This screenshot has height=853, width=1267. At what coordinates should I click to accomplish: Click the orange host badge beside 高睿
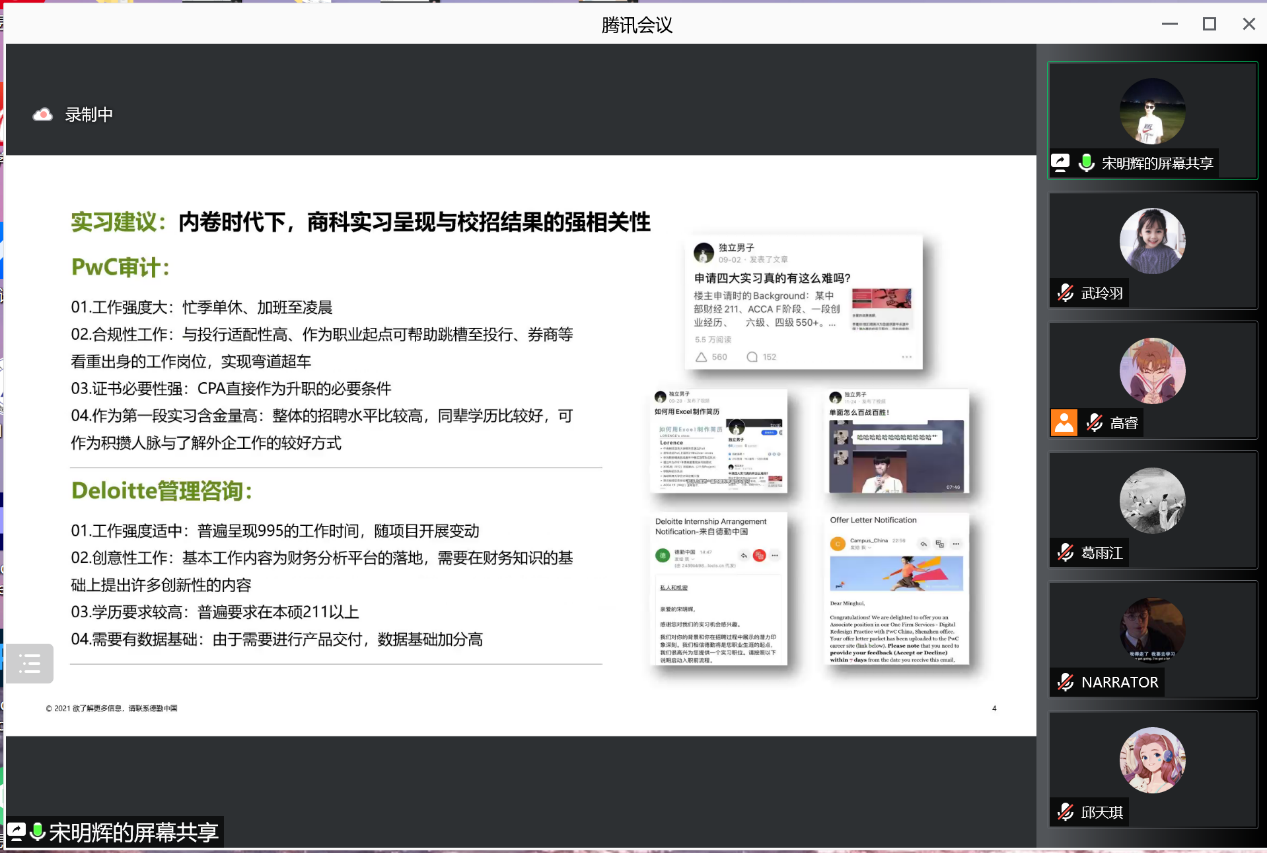[x=1064, y=422]
